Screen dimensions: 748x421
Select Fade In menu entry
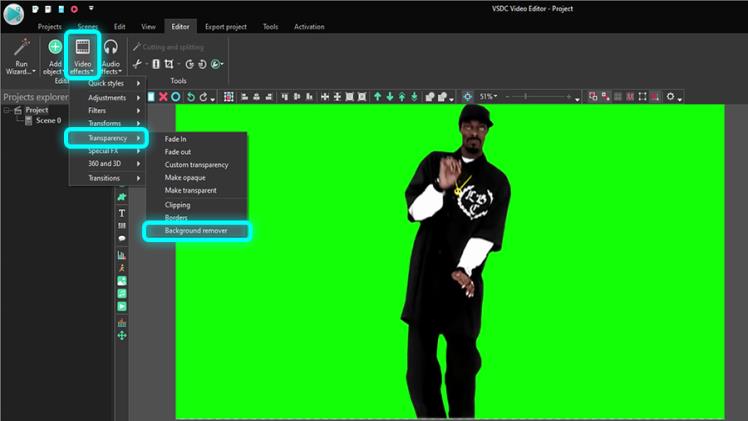coord(176,139)
